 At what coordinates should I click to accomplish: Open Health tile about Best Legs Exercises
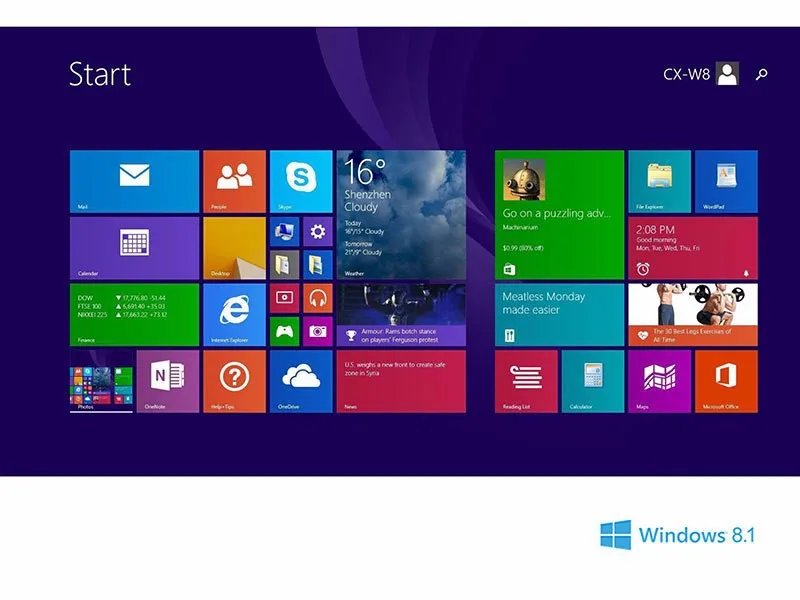pyautogui.click(x=693, y=315)
